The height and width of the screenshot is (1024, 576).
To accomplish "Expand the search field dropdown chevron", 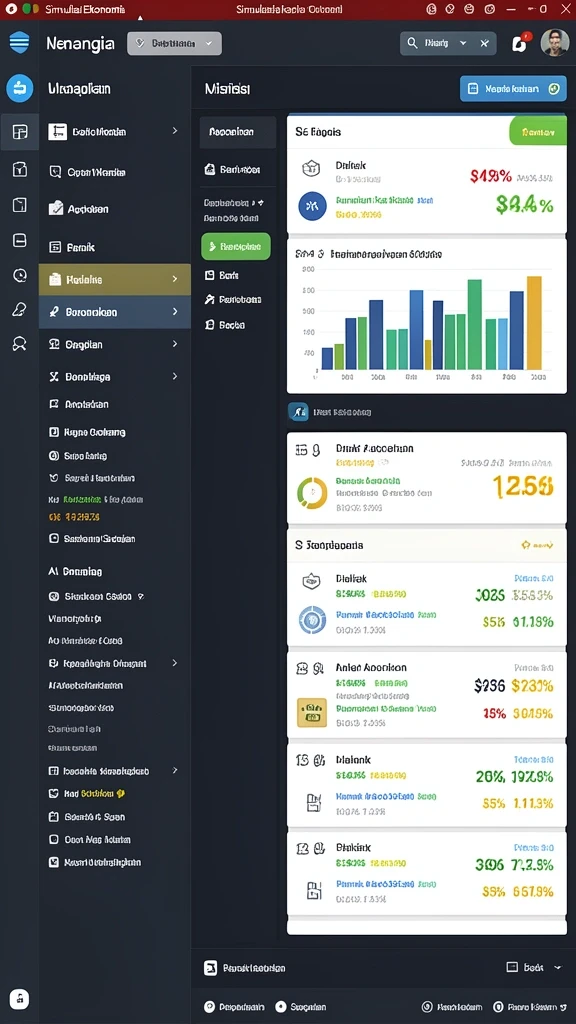I will click(x=463, y=43).
